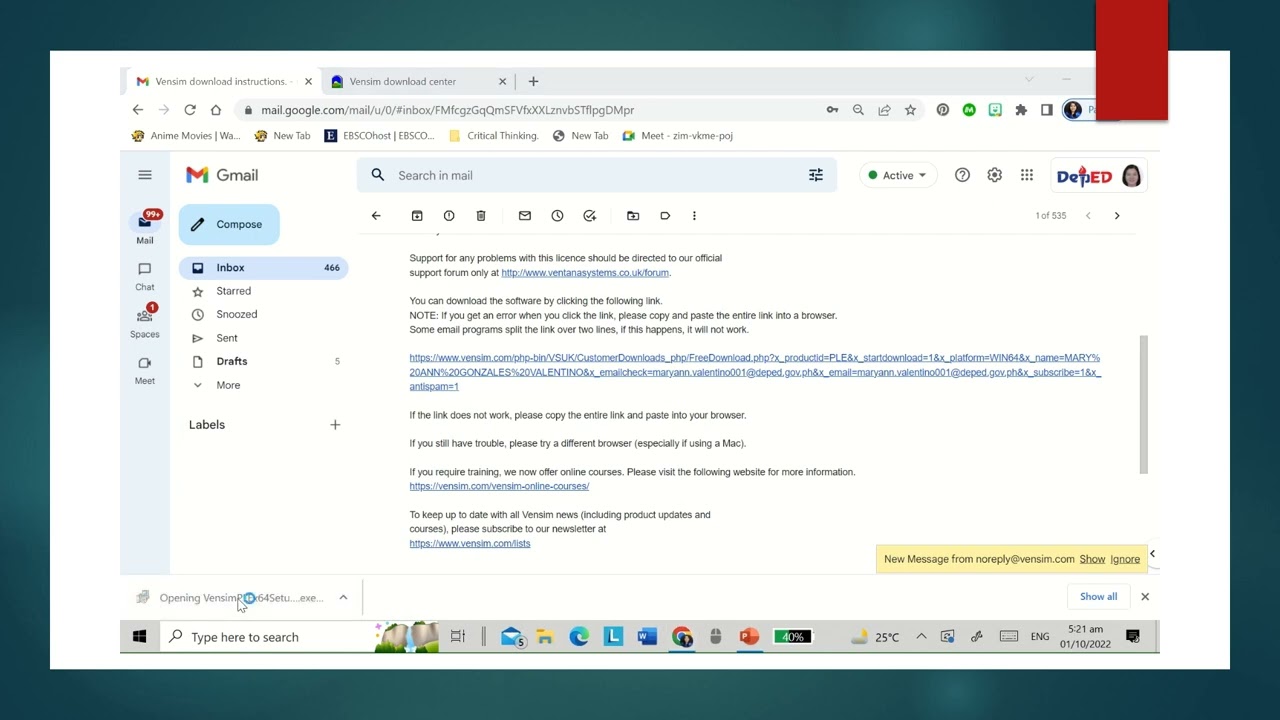Click the saved passwords key icon
This screenshot has width=1280, height=720.
click(832, 110)
